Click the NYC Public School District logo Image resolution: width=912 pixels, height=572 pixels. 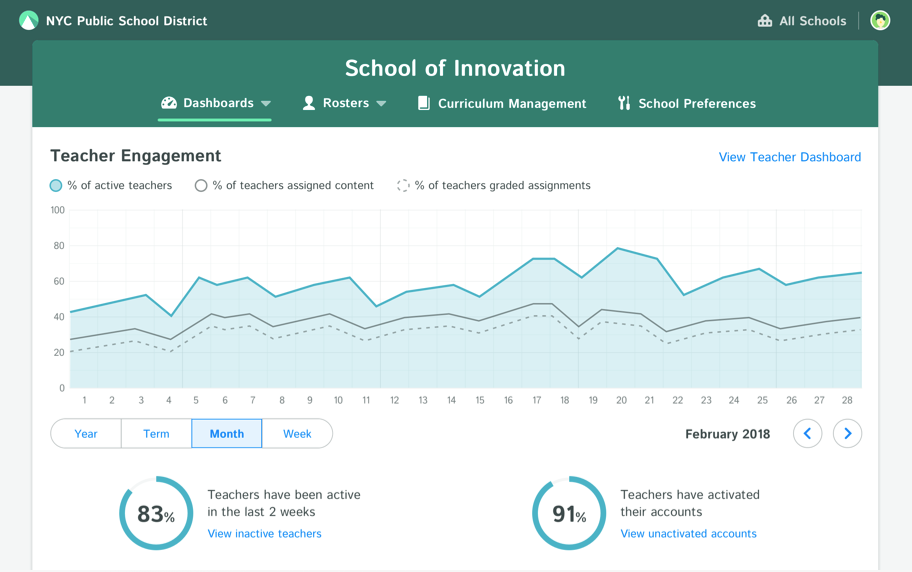[28, 21]
